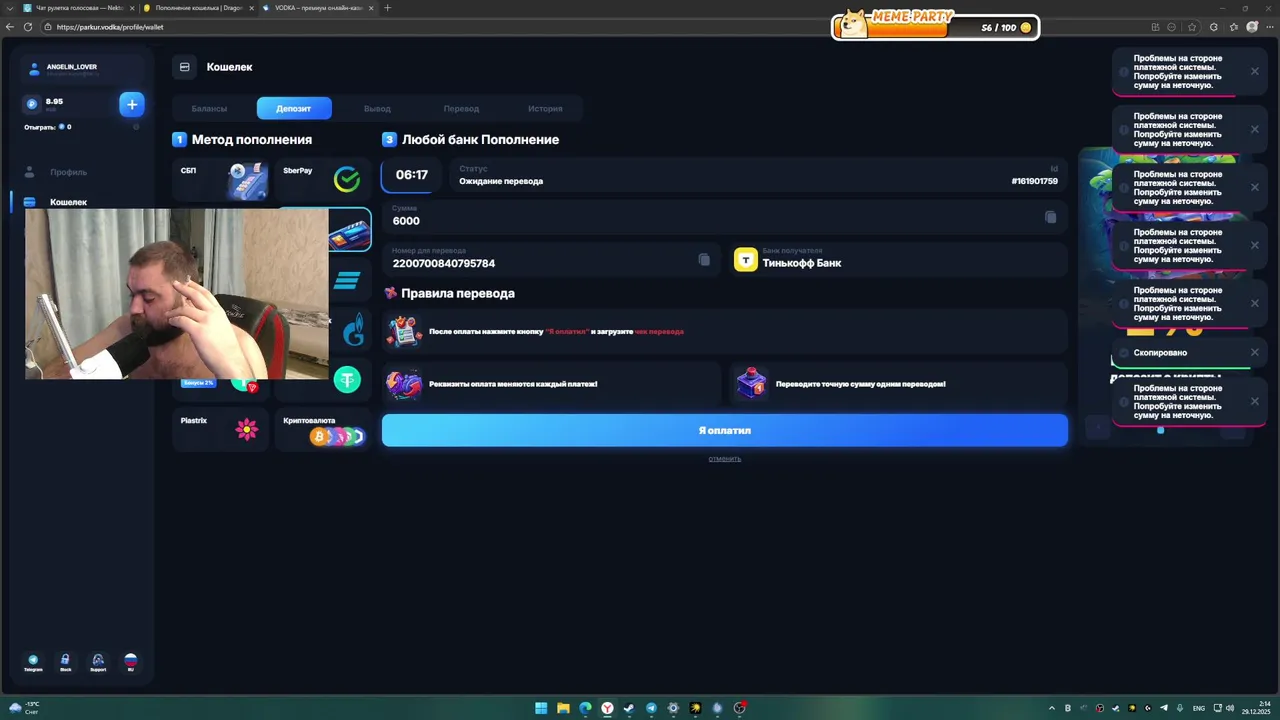Open Windows Start menu
This screenshot has width=1280, height=720.
tap(541, 708)
